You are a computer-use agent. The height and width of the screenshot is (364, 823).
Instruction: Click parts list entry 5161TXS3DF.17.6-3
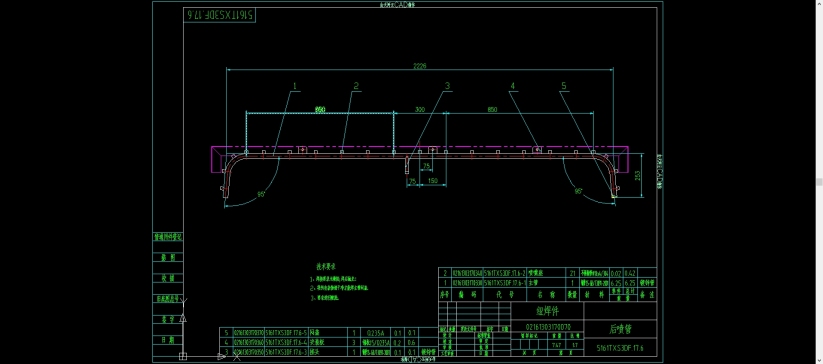pos(286,351)
